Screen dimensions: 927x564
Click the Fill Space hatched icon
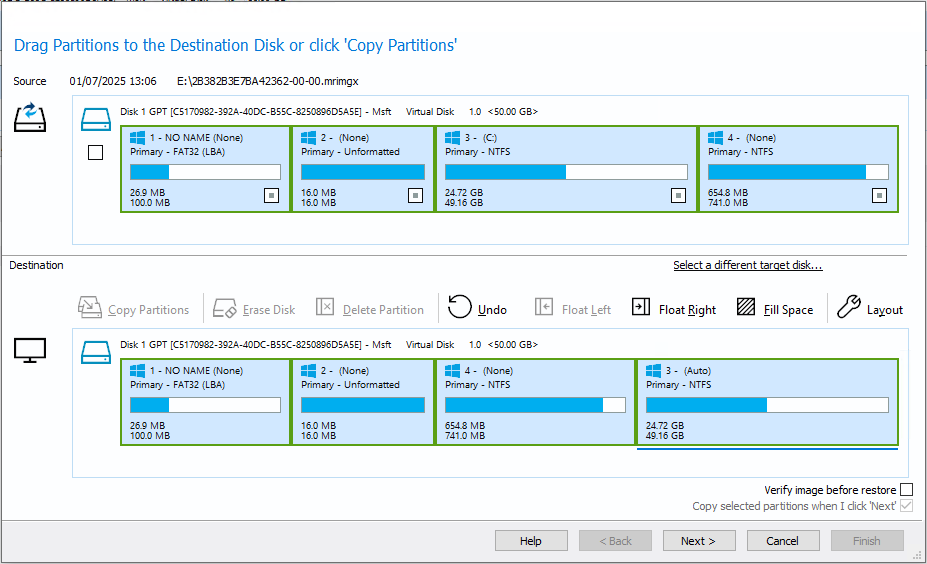click(746, 307)
